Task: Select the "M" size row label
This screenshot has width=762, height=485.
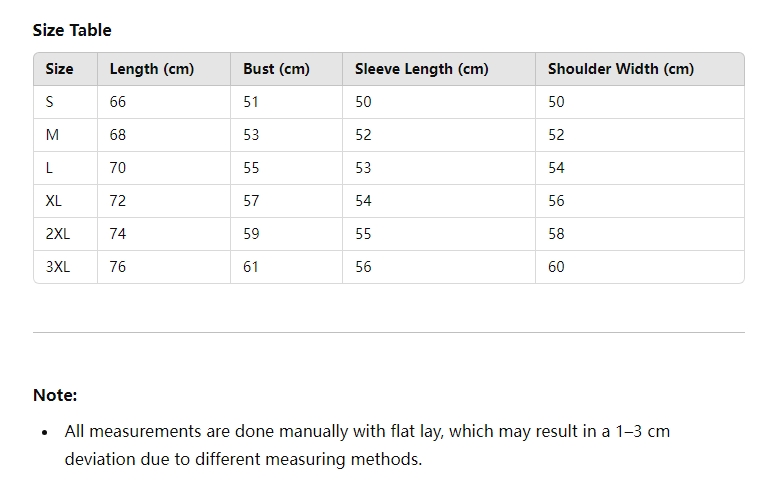Action: click(52, 135)
